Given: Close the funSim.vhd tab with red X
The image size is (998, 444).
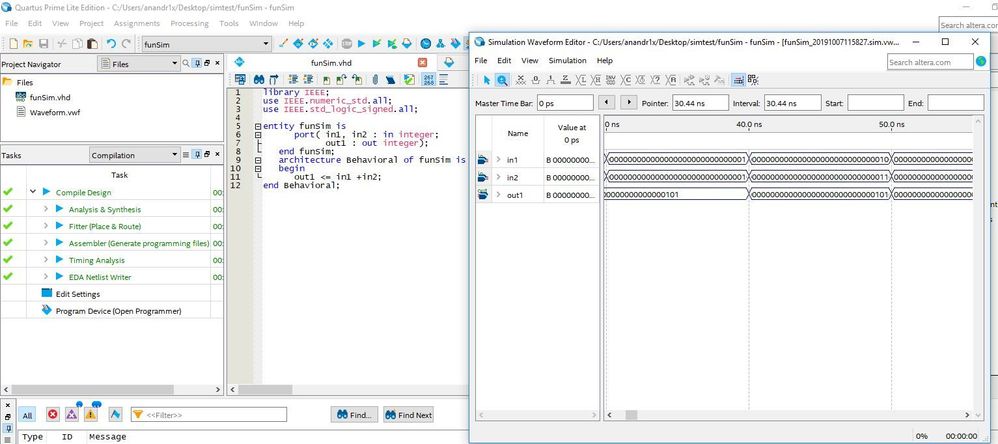Looking at the screenshot, I should 422,63.
